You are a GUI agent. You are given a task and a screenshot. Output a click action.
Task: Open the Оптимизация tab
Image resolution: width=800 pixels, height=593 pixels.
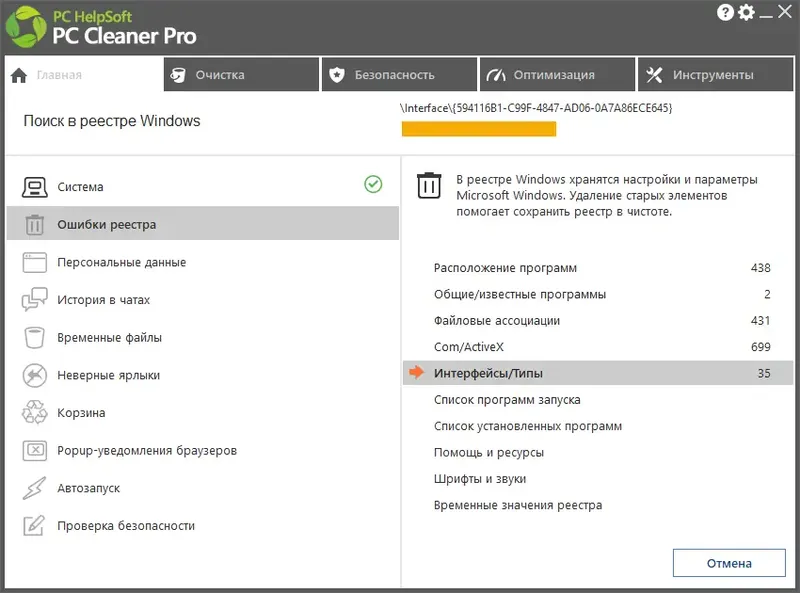point(557,74)
